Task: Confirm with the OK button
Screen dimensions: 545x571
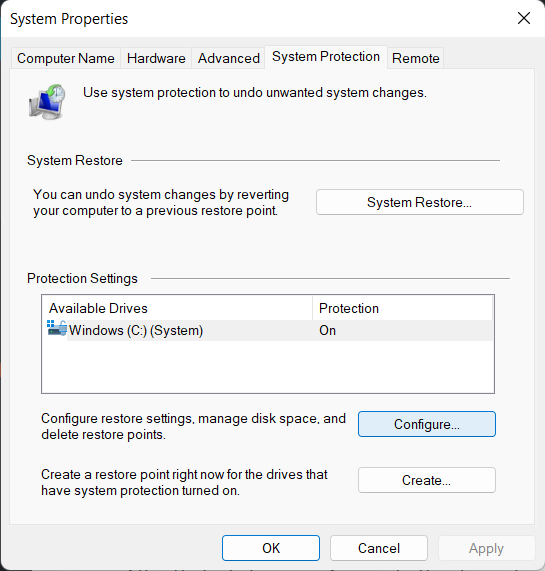Action: tap(271, 548)
